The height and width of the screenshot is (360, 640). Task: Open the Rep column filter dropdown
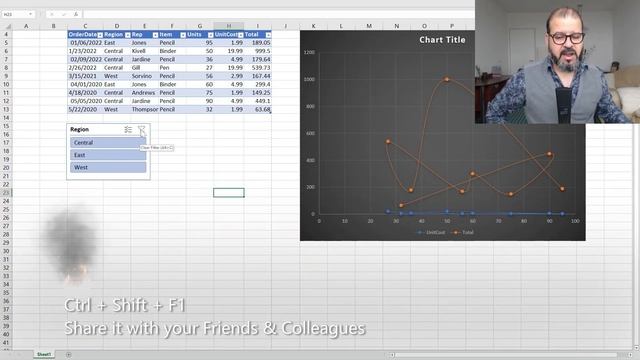[x=155, y=35]
